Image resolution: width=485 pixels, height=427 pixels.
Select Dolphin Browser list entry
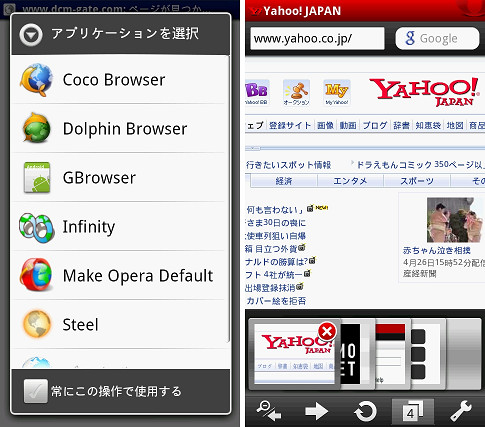click(x=120, y=128)
